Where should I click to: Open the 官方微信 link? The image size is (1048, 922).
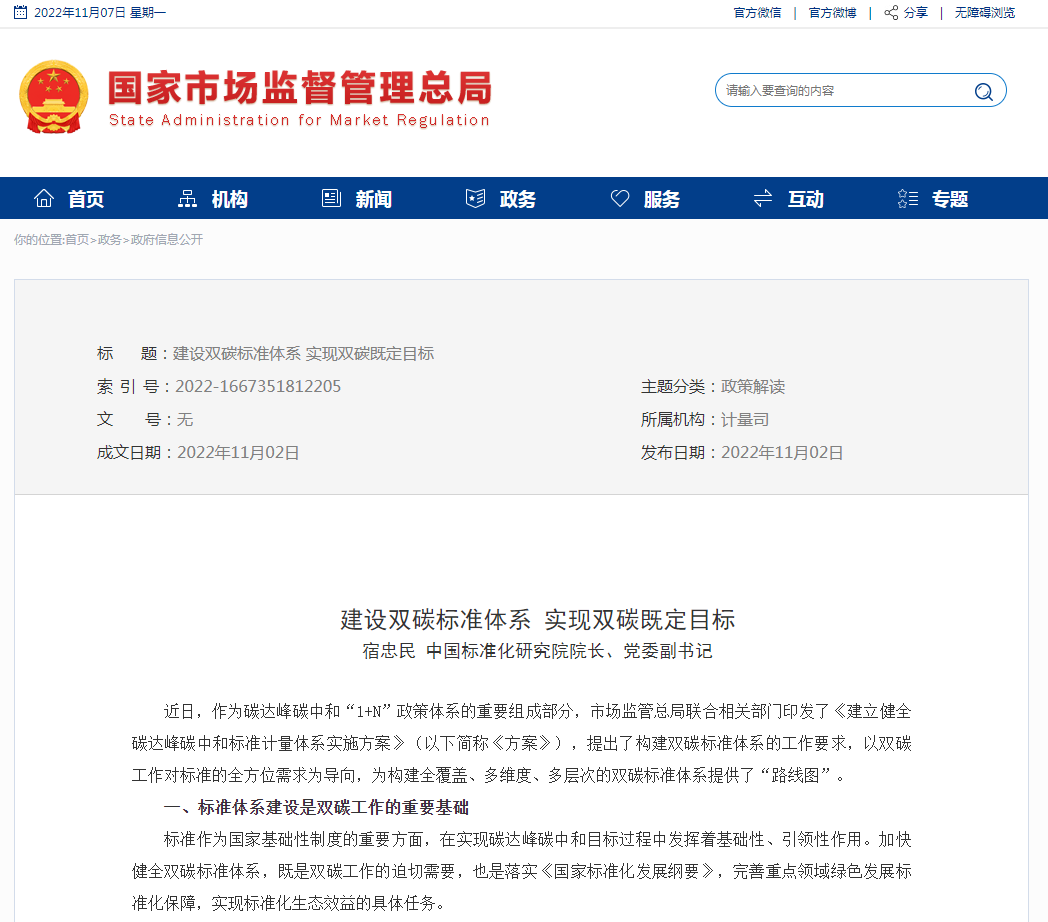757,14
